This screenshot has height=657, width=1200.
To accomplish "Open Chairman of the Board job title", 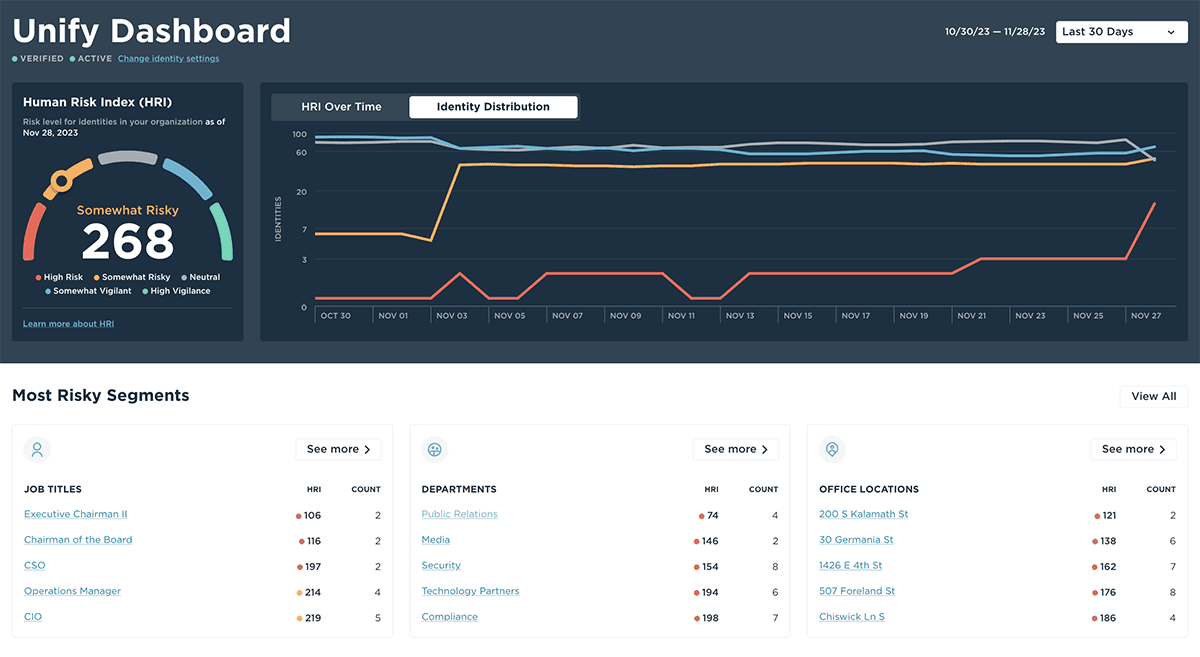I will (78, 540).
